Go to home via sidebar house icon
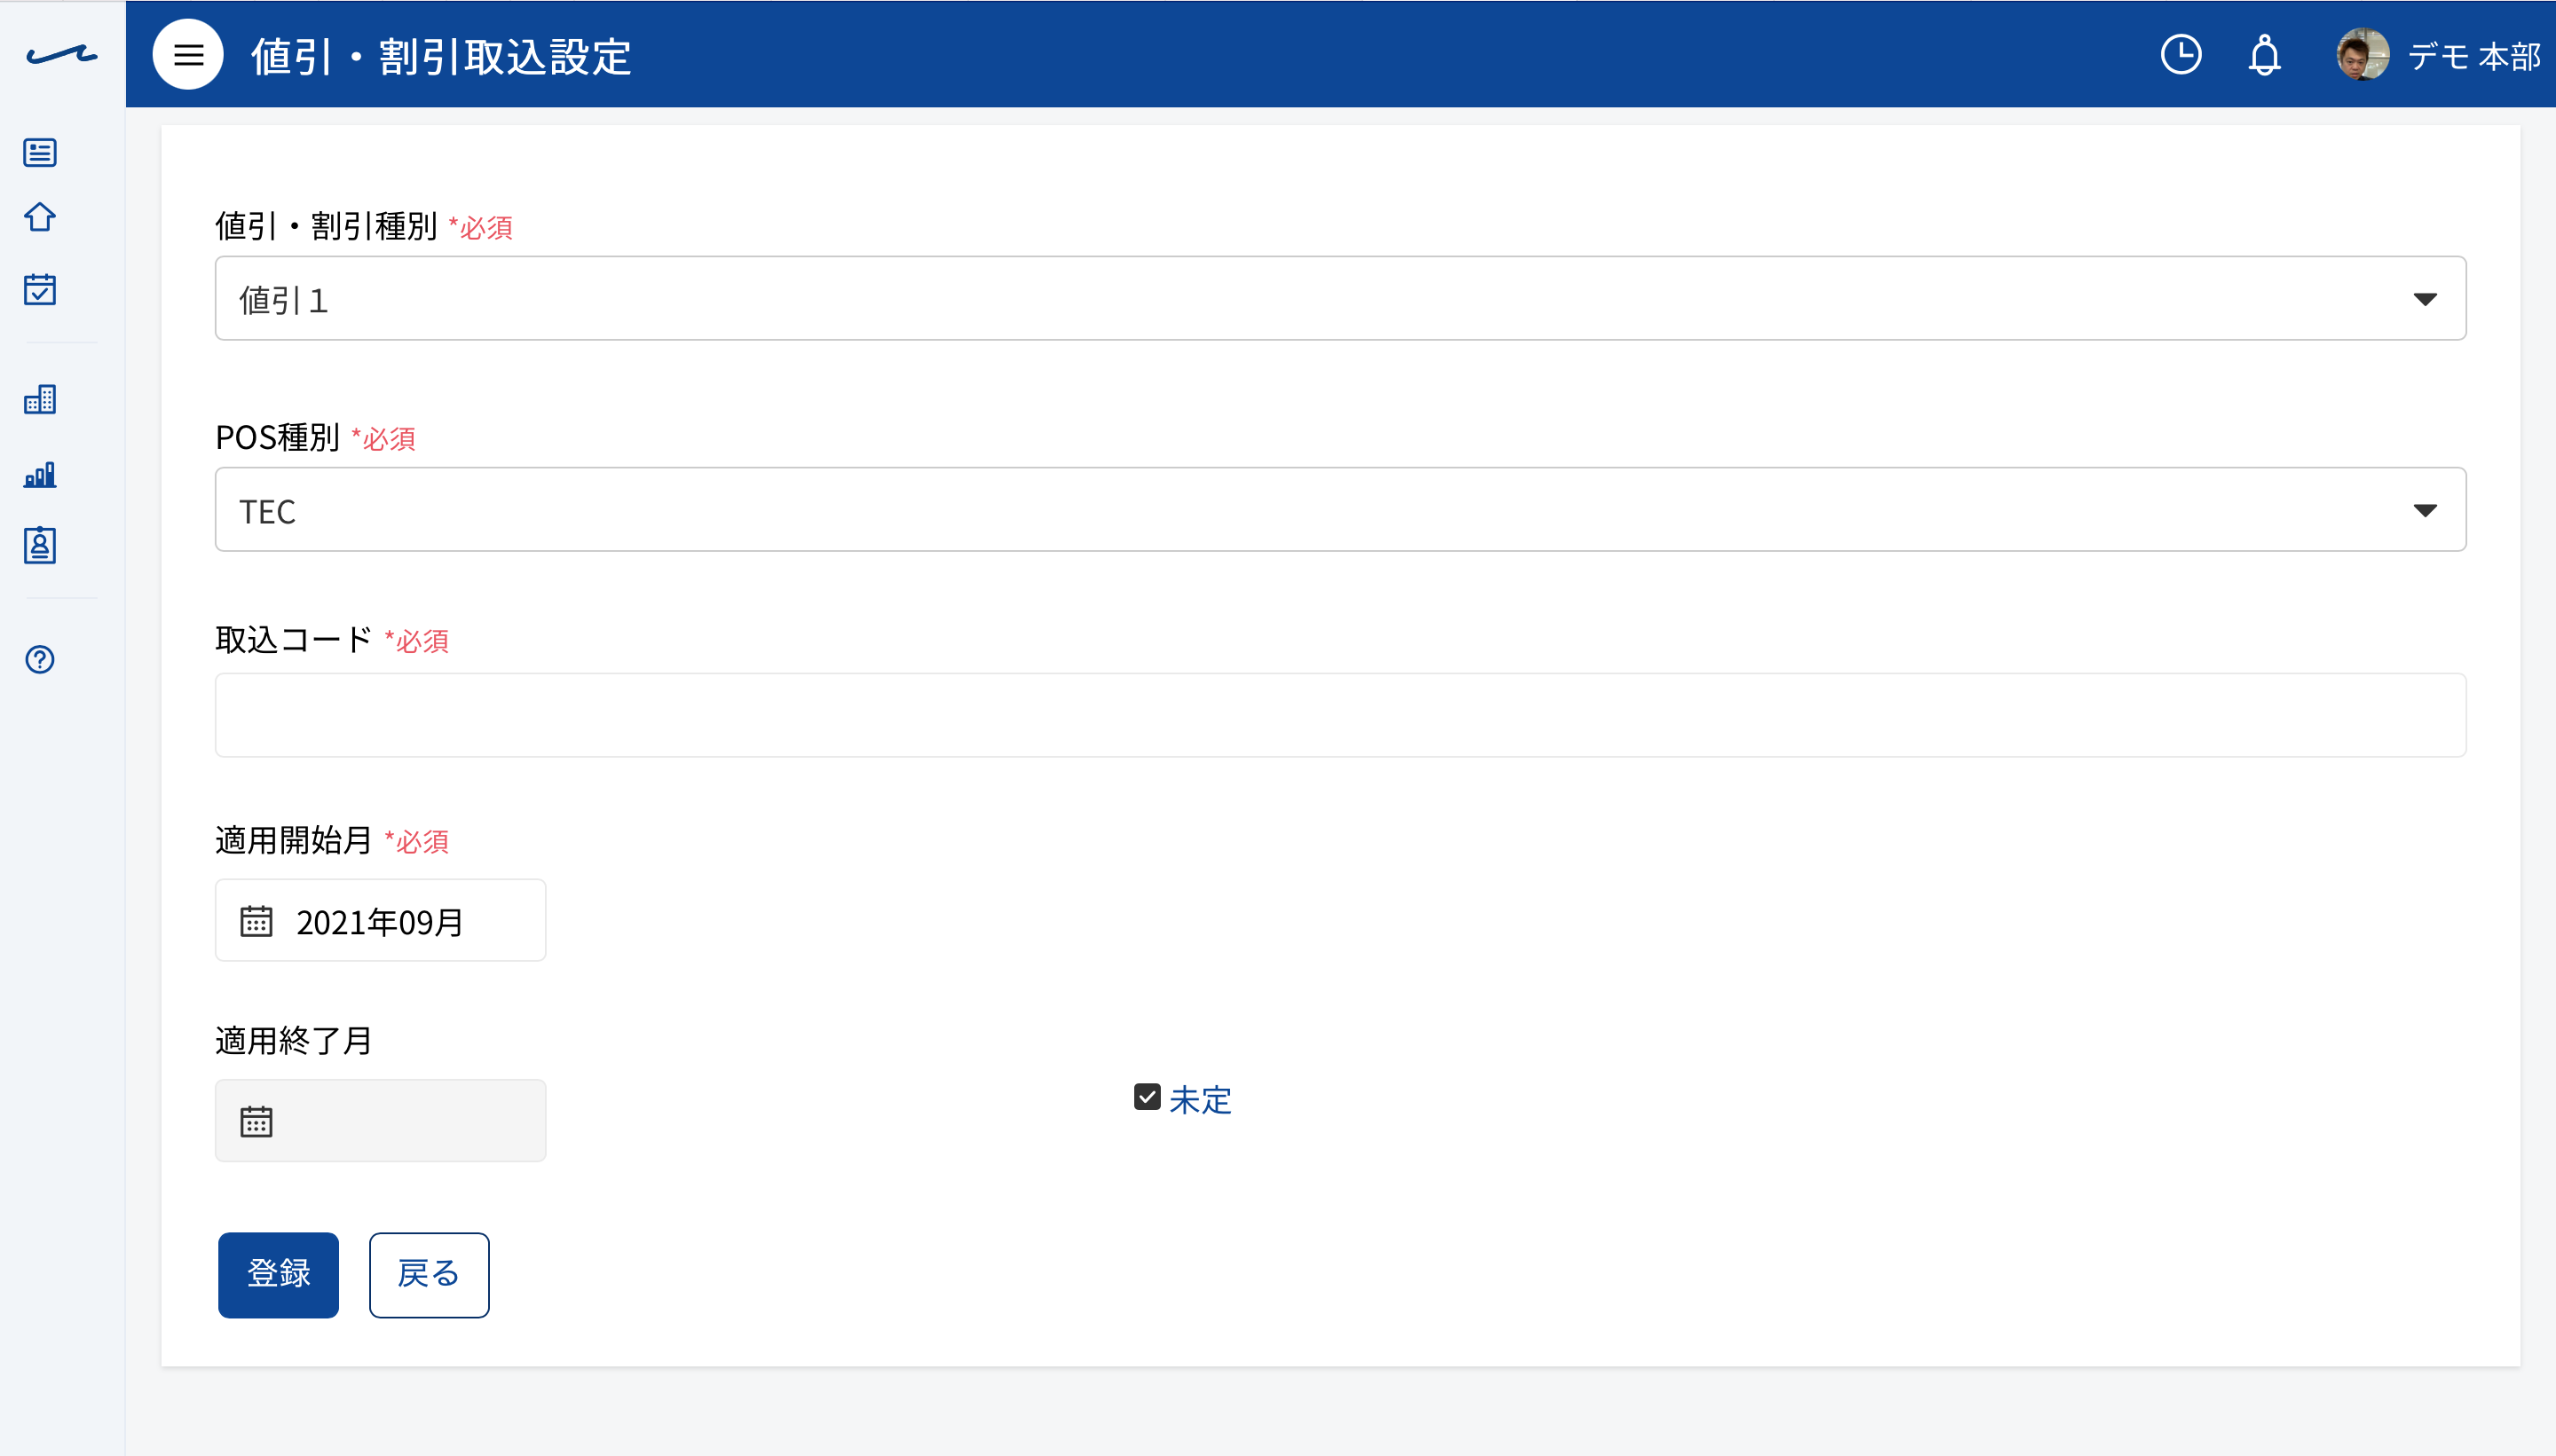 tap(40, 217)
